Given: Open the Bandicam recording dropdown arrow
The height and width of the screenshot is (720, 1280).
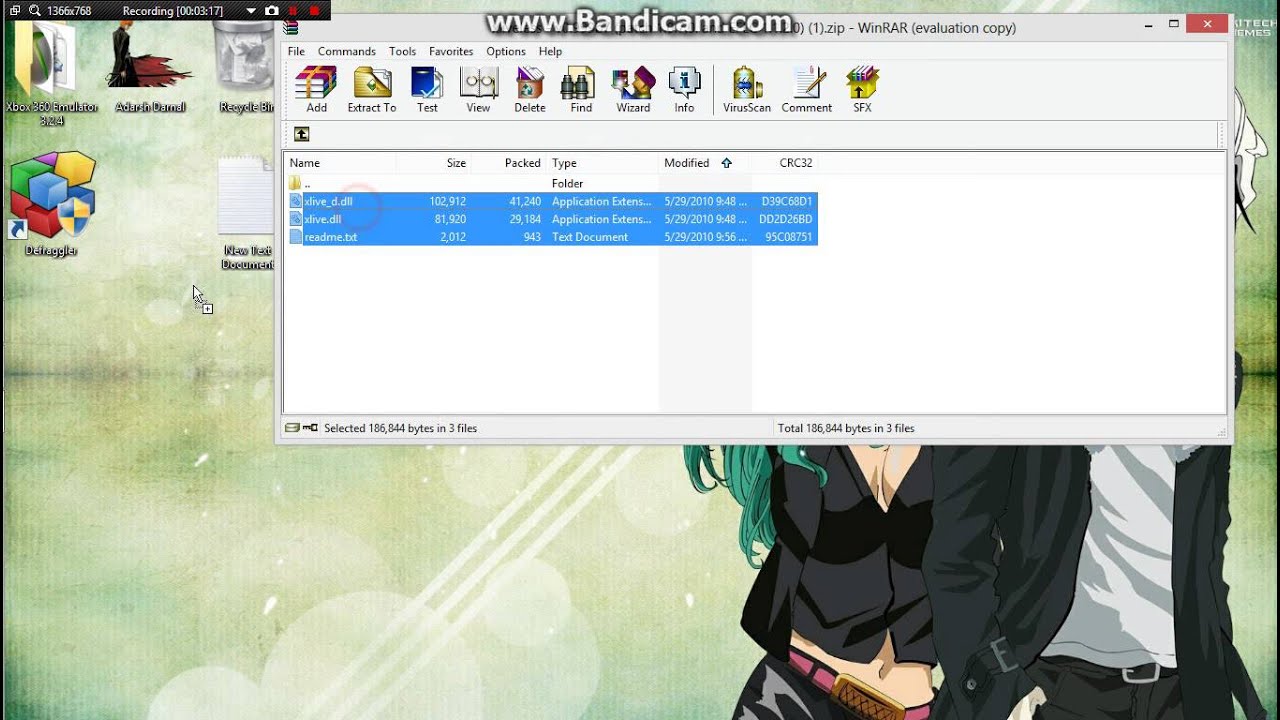Looking at the screenshot, I should click(251, 11).
